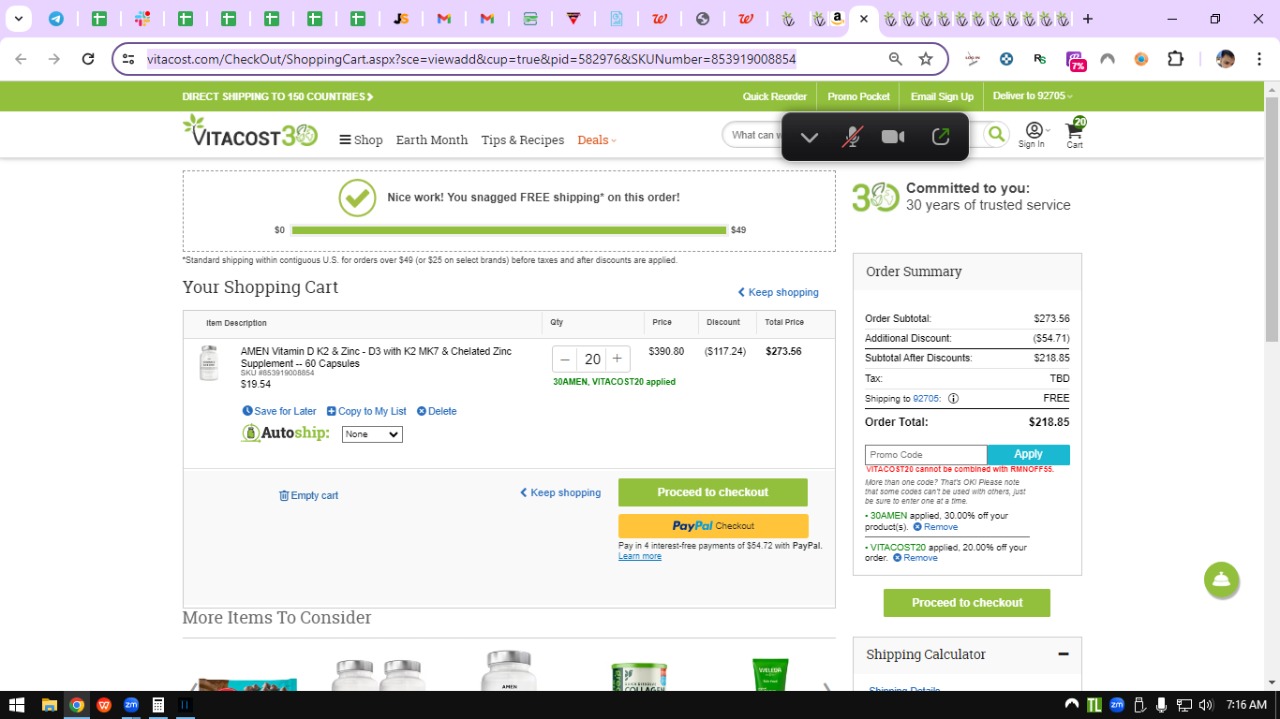Click the free shipping progress bar
Image resolution: width=1280 pixels, height=719 pixels.
509,230
